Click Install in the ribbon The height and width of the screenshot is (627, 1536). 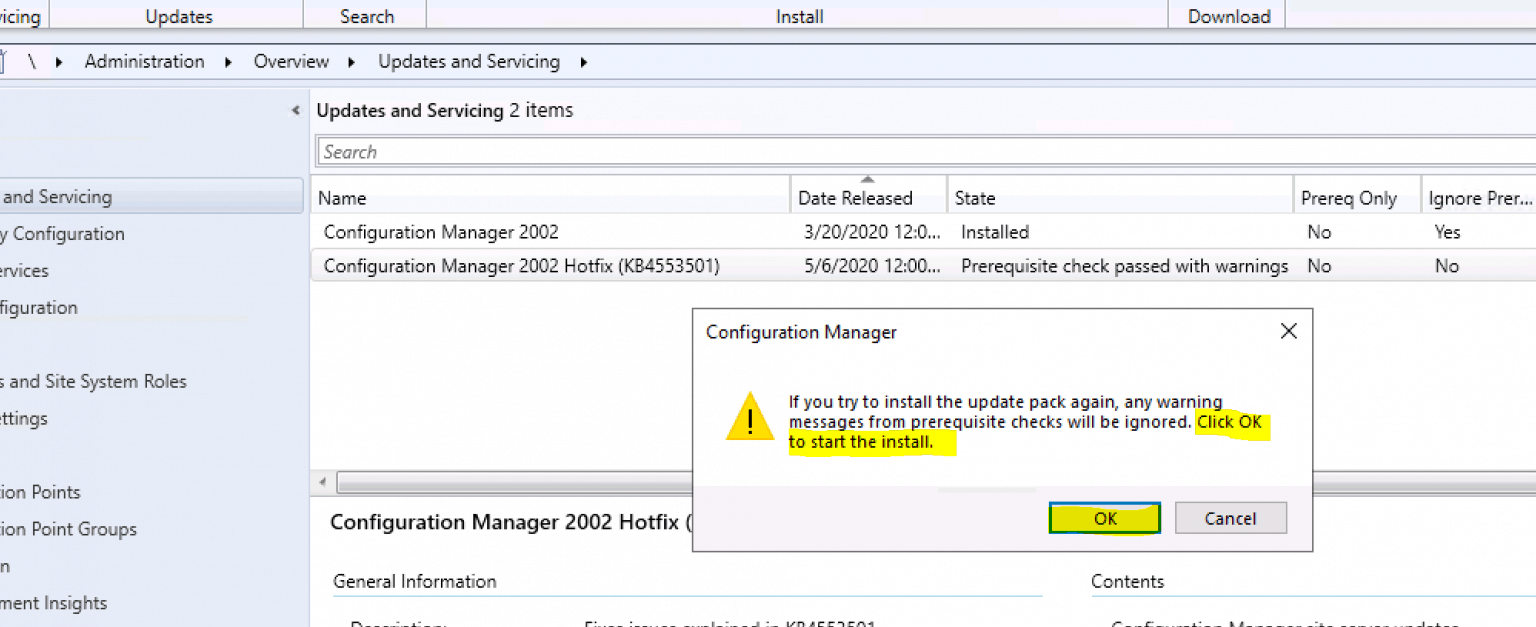(797, 16)
